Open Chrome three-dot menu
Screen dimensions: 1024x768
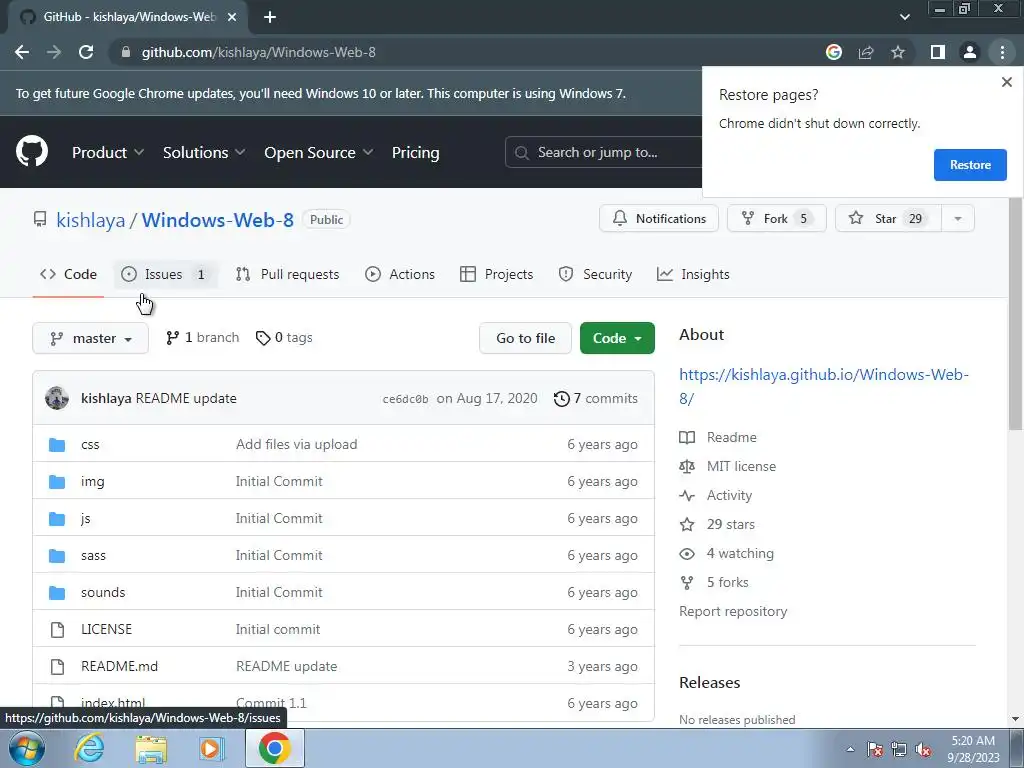click(1002, 52)
